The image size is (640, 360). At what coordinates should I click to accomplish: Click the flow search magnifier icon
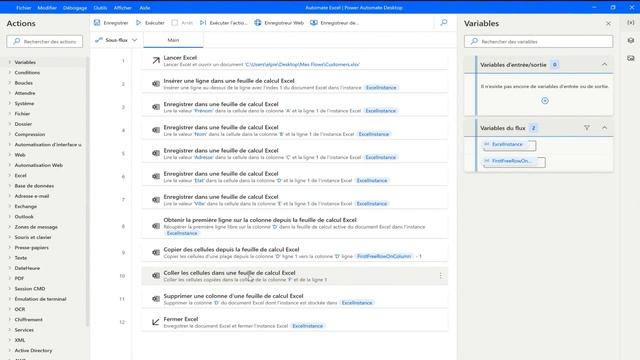pyautogui.click(x=444, y=22)
